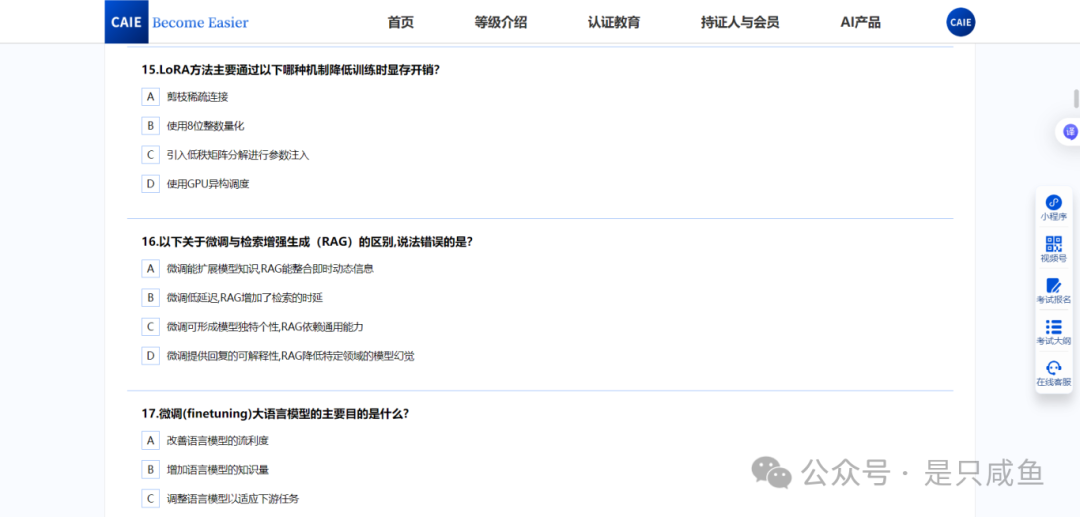Open the purple translate floating icon
The width and height of the screenshot is (1080, 517).
pos(1070,131)
